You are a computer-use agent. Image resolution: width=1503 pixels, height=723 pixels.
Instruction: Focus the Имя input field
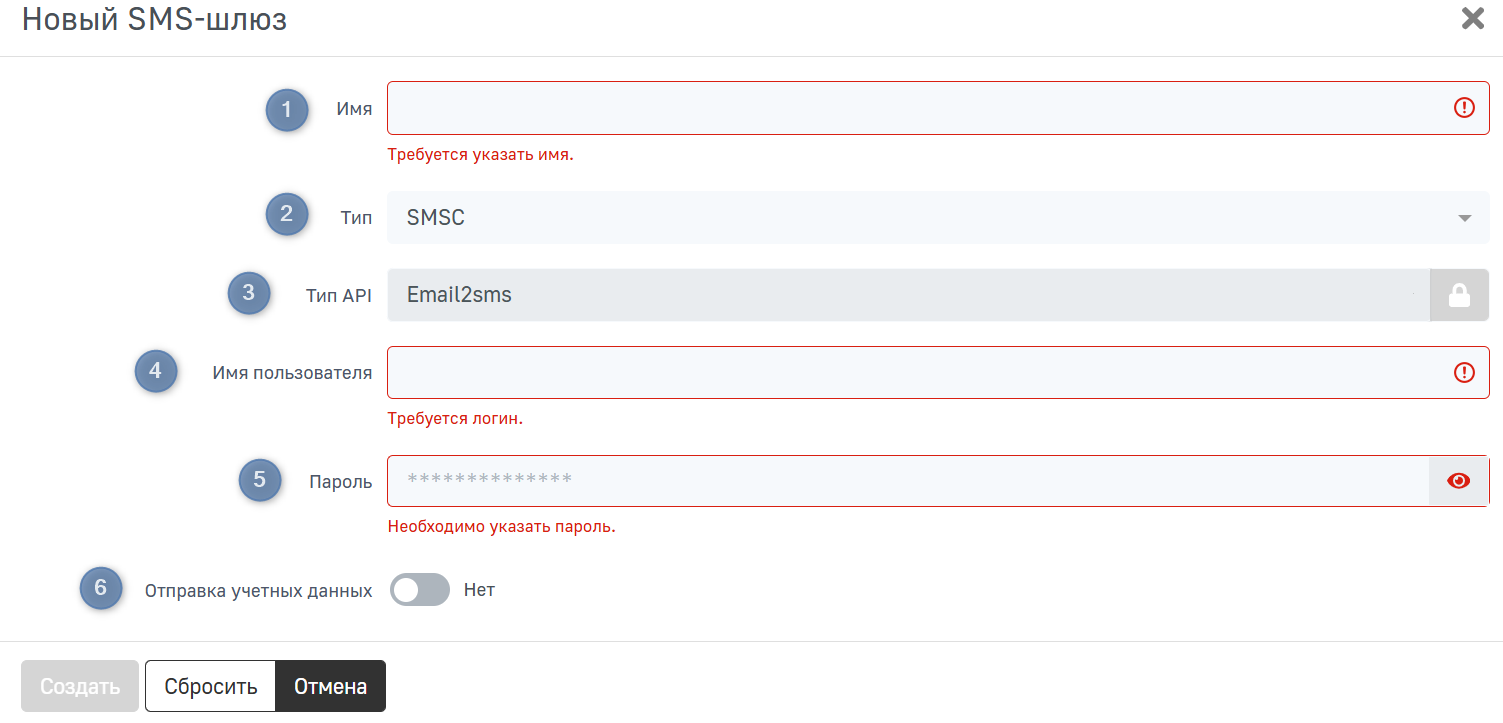(x=938, y=108)
